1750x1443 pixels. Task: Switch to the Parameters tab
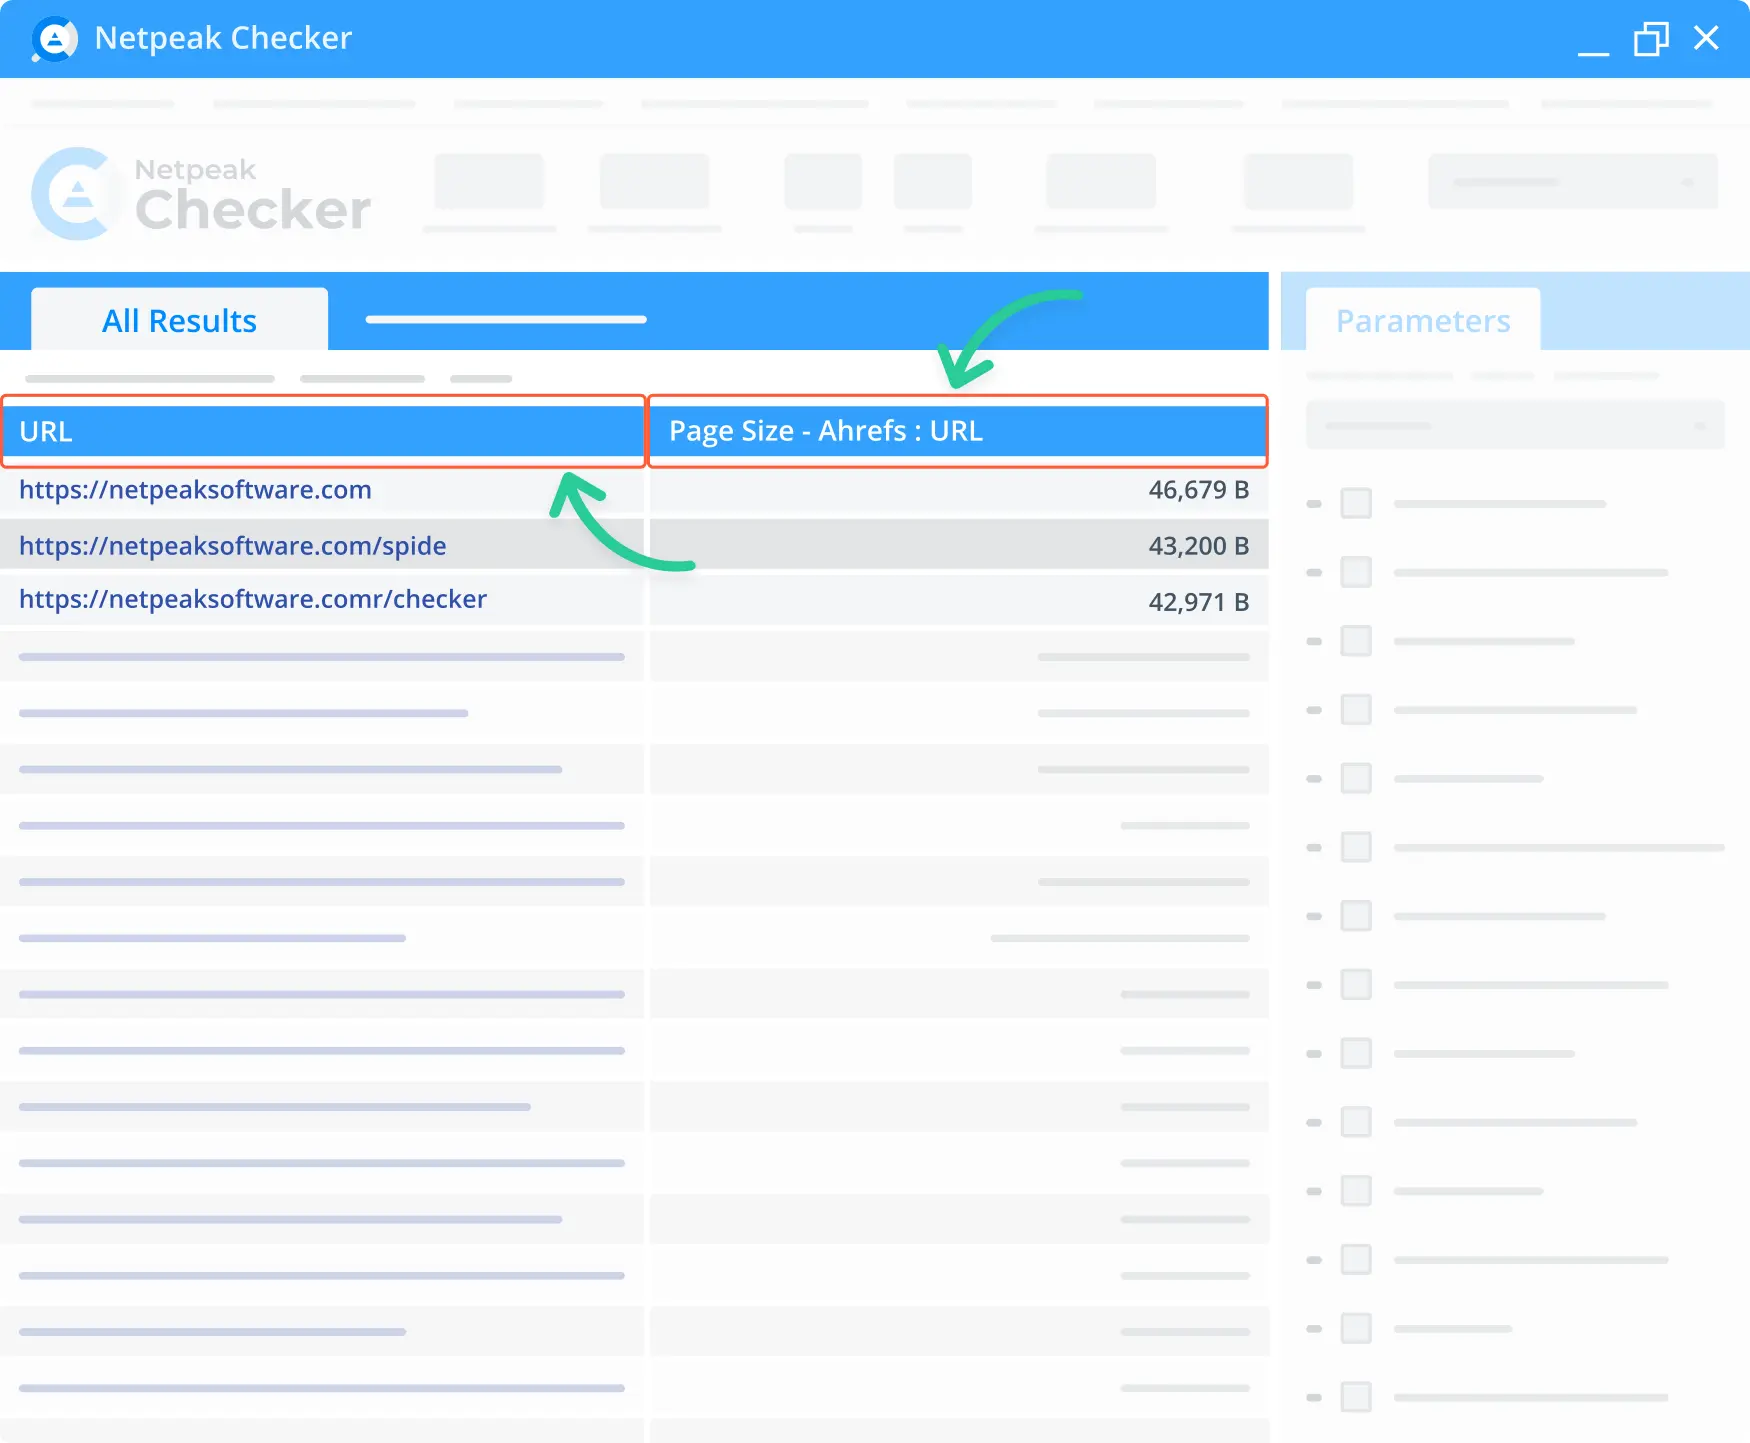1423,320
